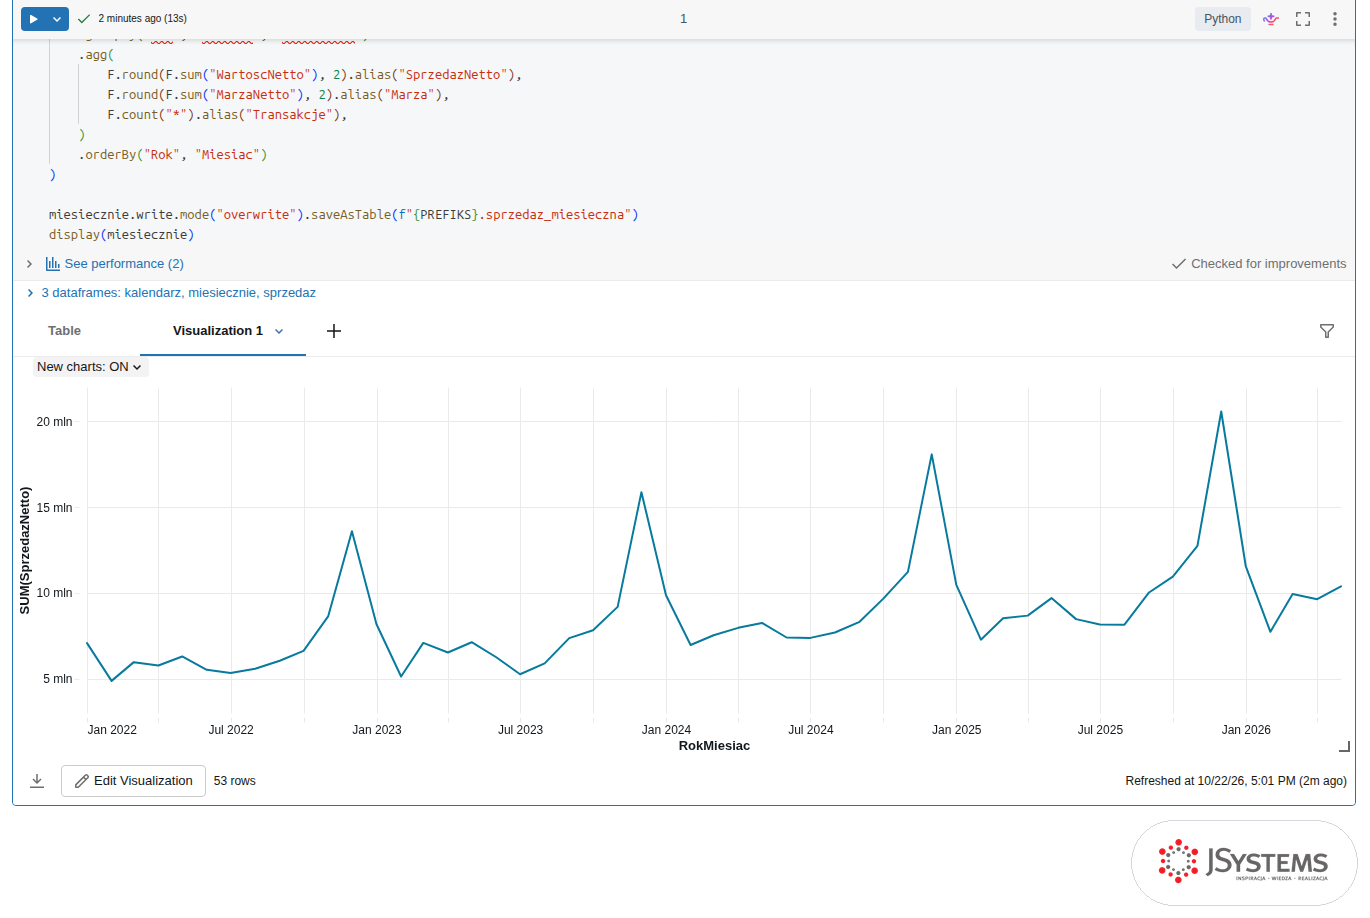Open the filter icon for results
1370x918 pixels.
pos(1327,331)
